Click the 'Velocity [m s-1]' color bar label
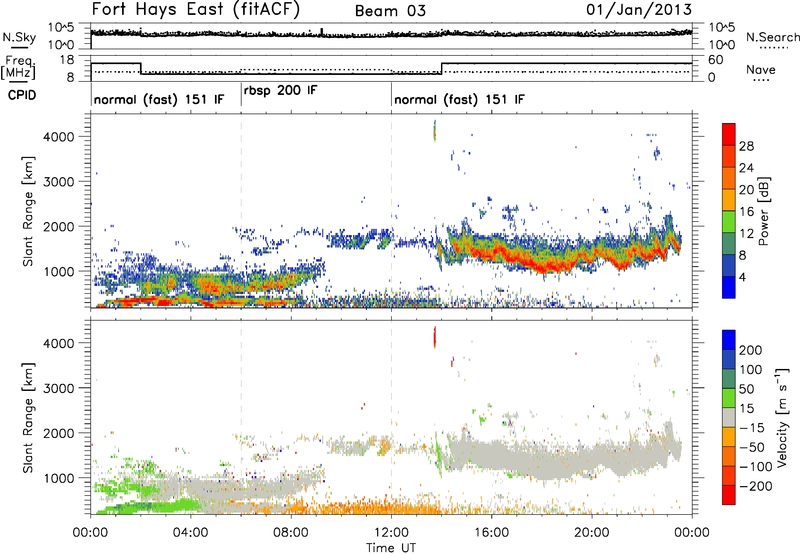Viewport: 800px width, 554px height. tap(782, 417)
